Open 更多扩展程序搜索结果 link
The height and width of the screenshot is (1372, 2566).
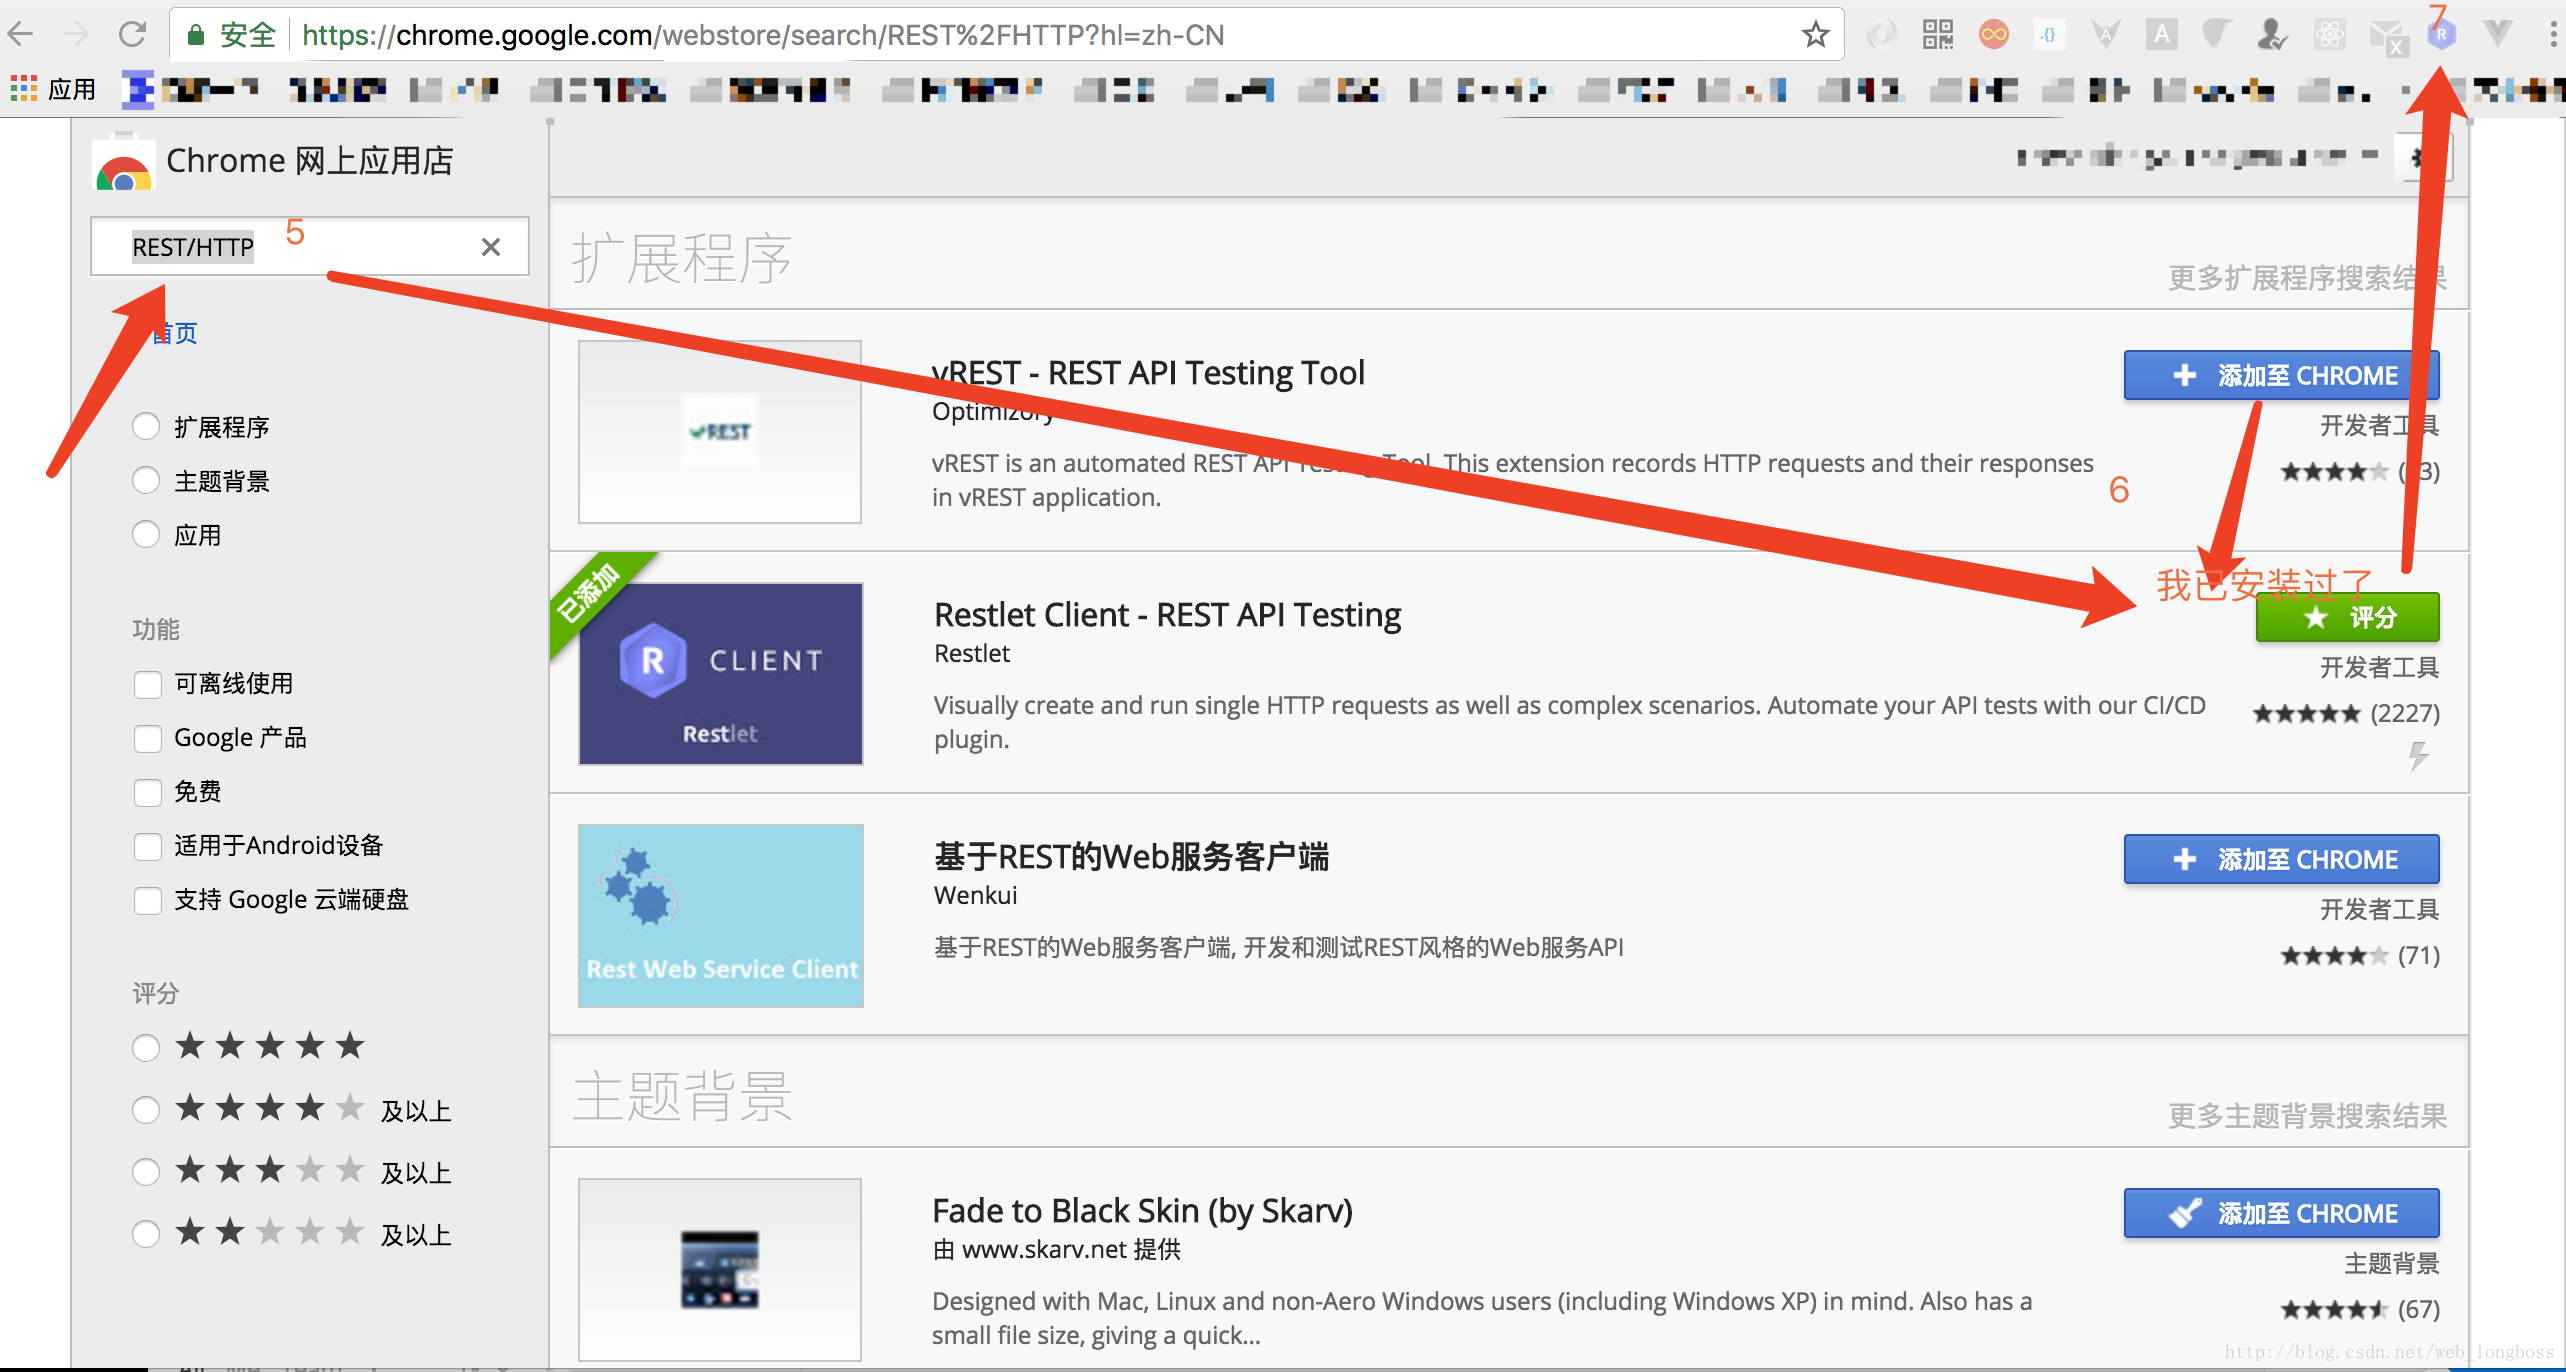[x=2307, y=278]
